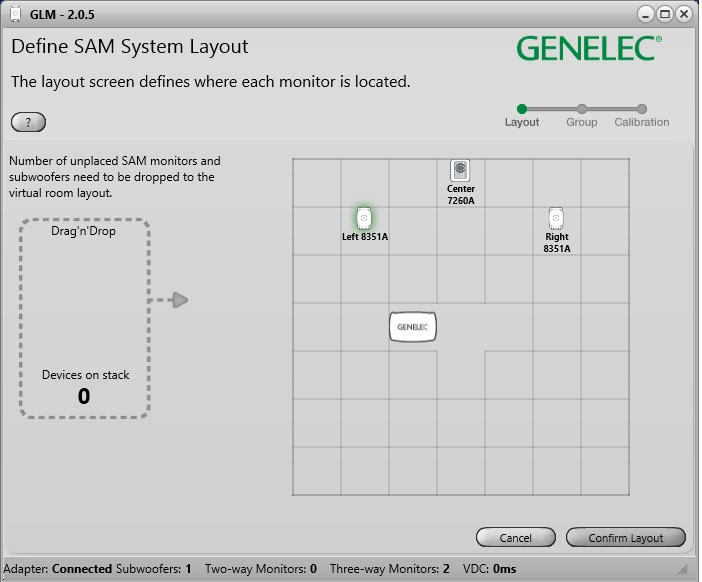Click the Genelec listening position icon

click(x=412, y=327)
